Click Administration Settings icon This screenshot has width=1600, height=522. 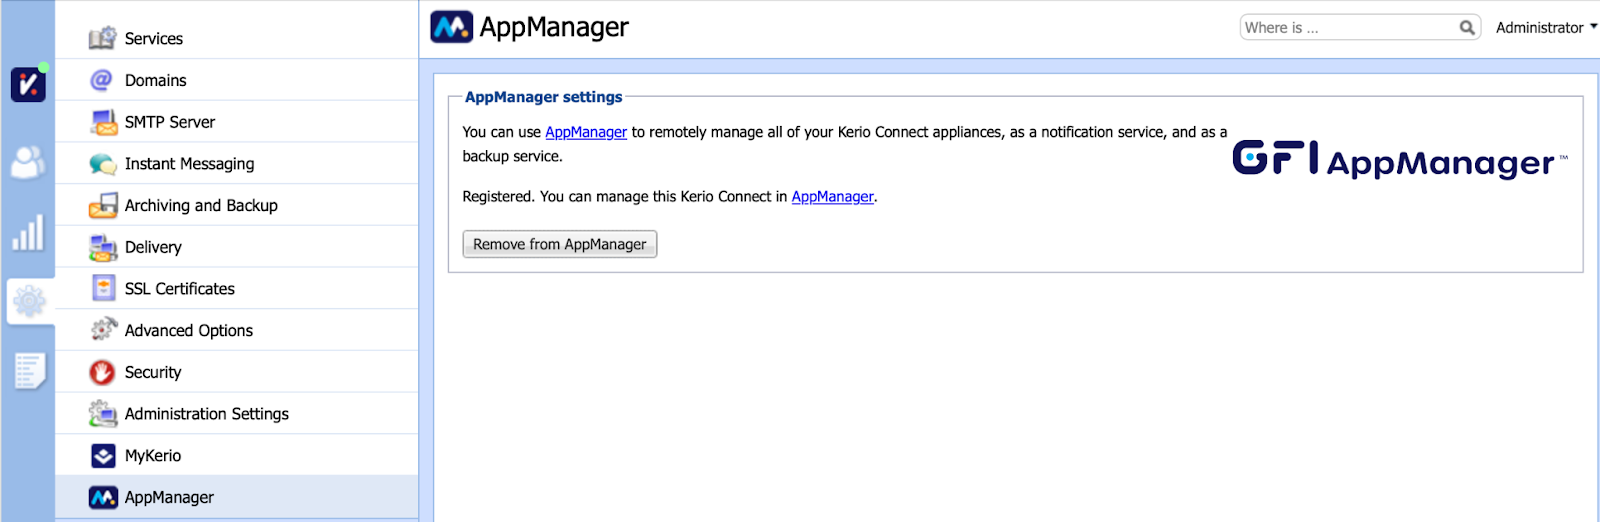point(103,413)
